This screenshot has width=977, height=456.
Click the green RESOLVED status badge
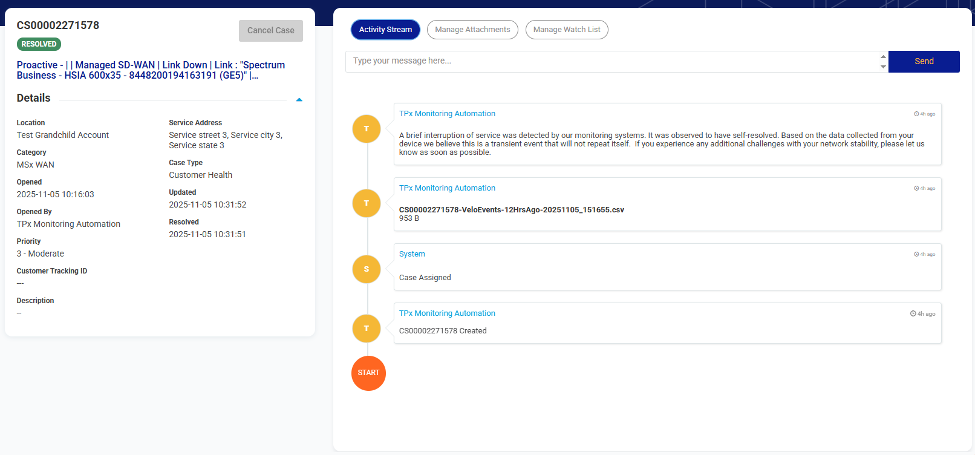(39, 44)
